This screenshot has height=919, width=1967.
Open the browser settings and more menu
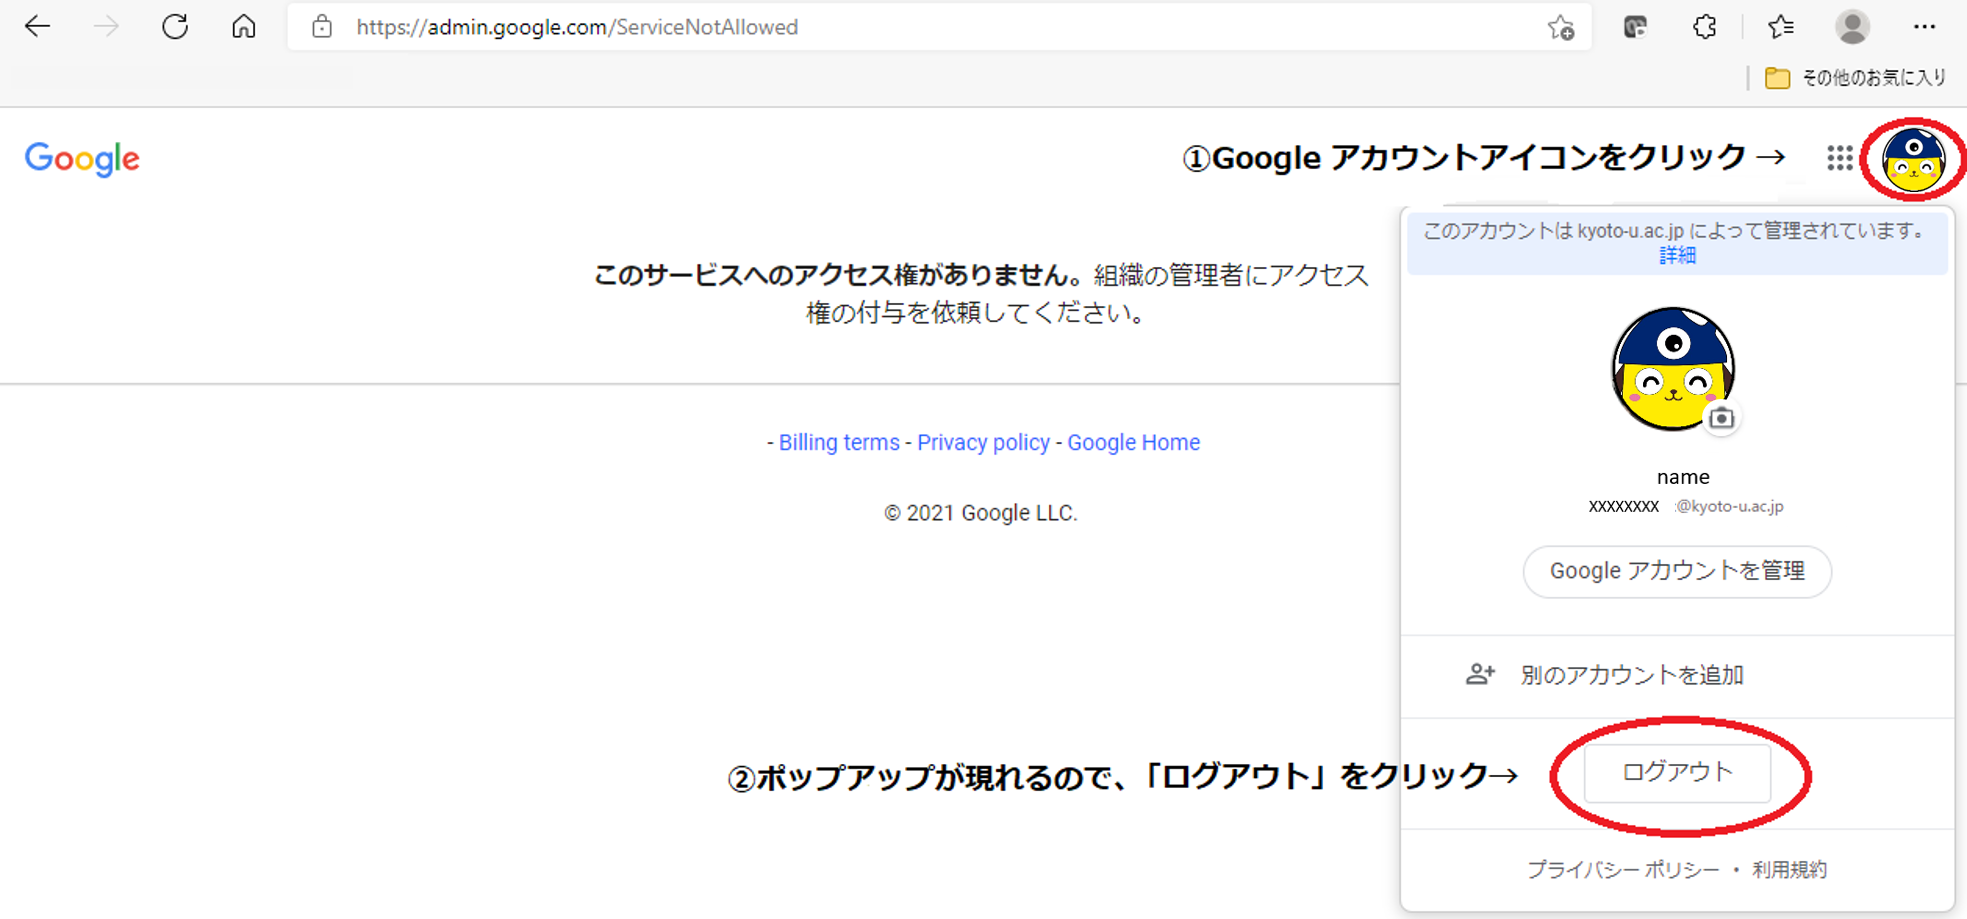pos(1924,27)
